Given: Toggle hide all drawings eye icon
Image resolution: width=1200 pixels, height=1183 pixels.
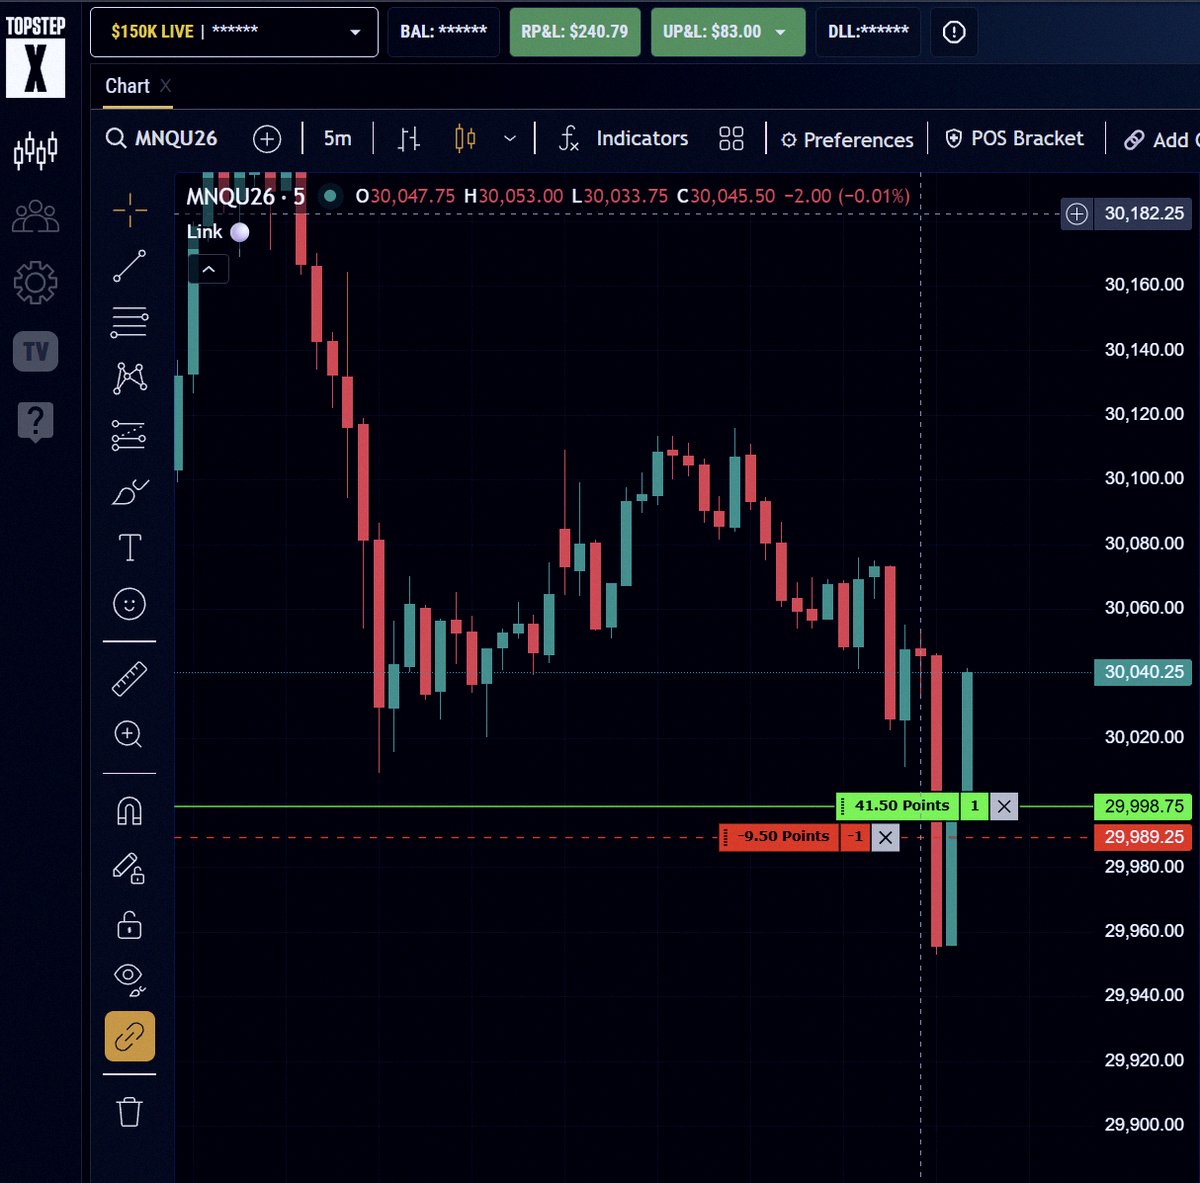Looking at the screenshot, I should tap(129, 979).
